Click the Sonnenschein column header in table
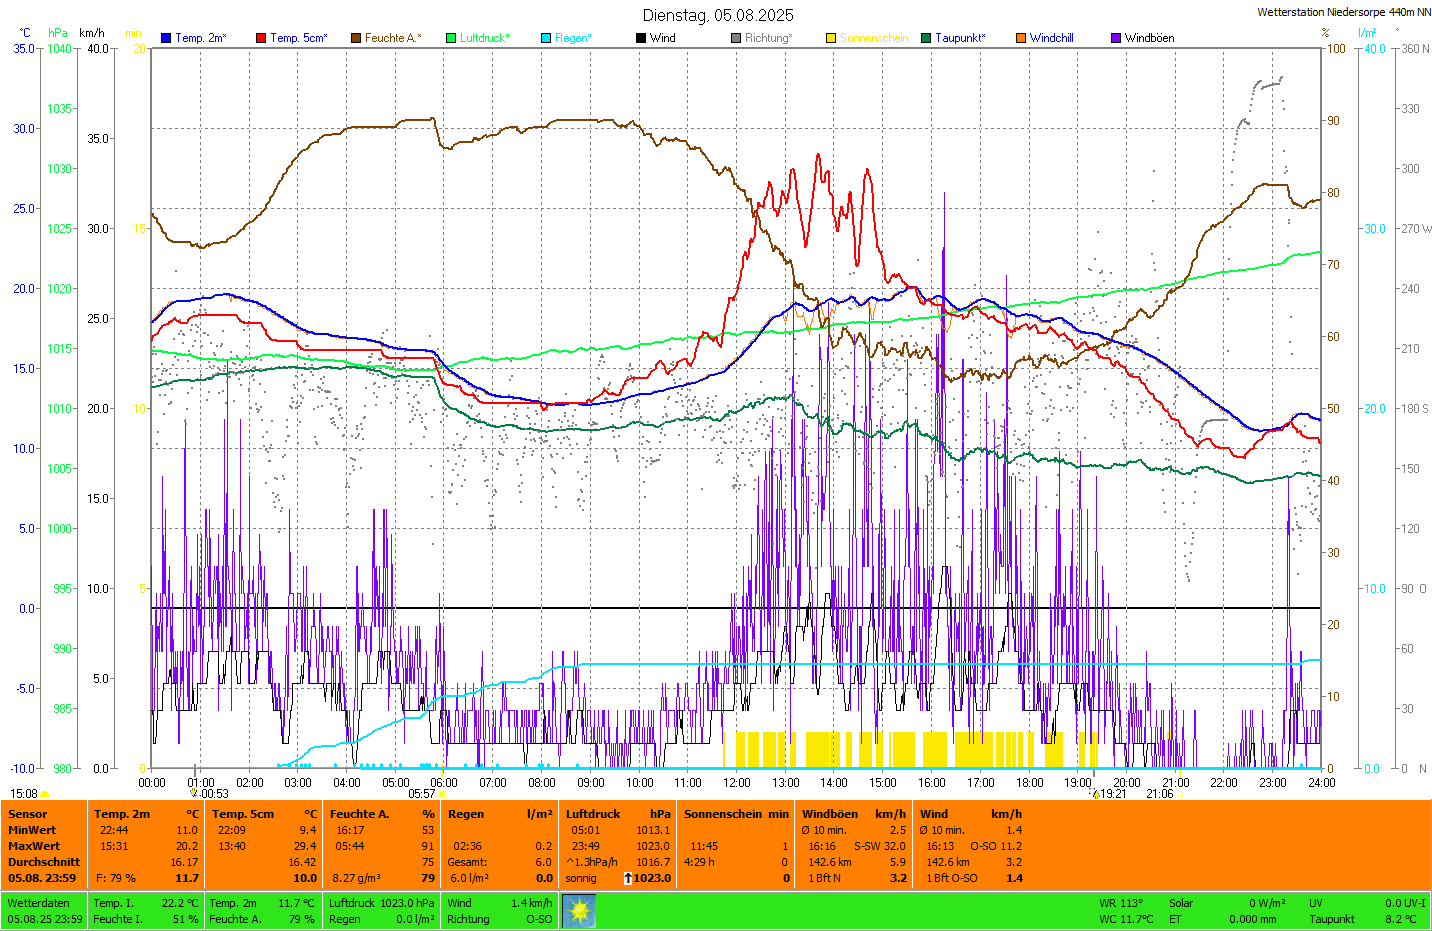 [722, 814]
